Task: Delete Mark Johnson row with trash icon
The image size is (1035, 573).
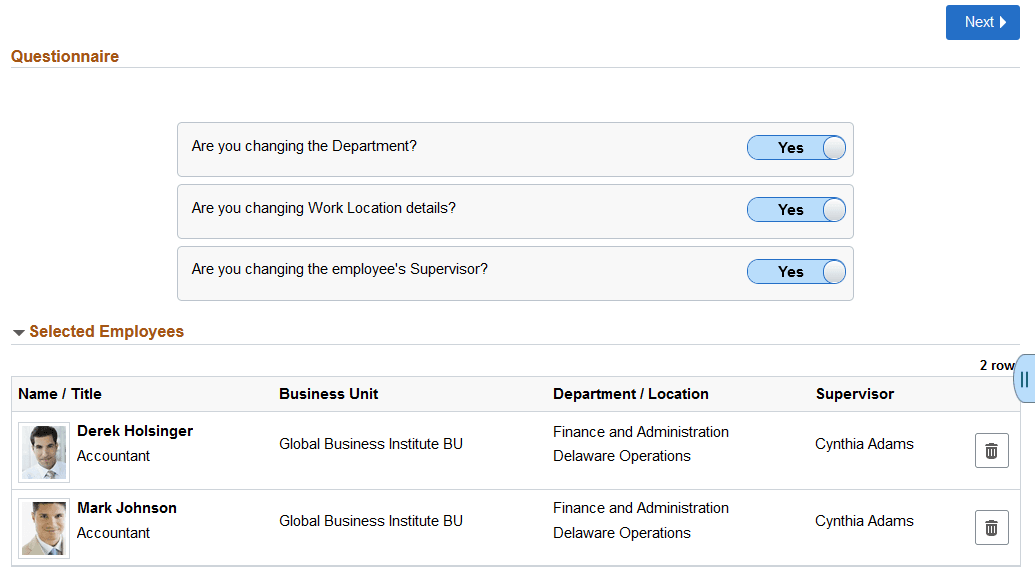Action: [x=991, y=527]
